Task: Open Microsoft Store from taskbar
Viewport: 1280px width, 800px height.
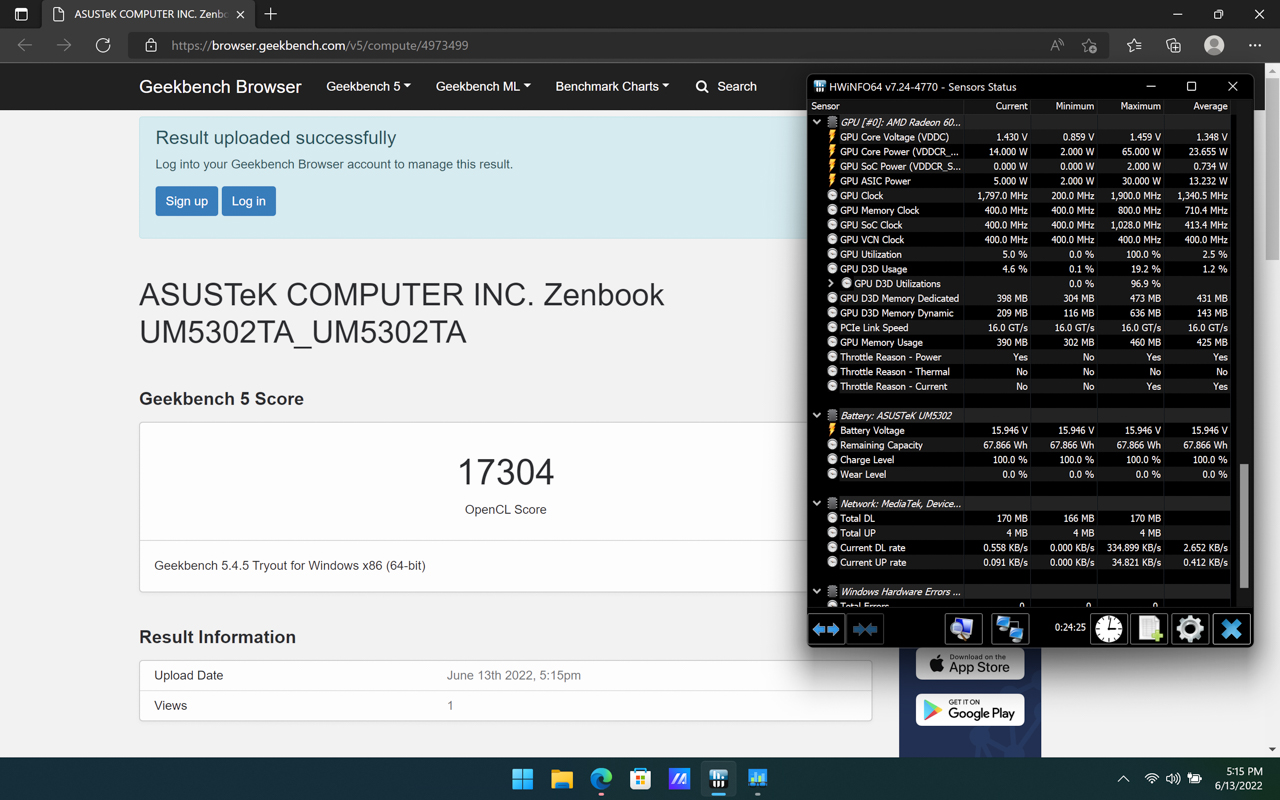Action: [640, 779]
